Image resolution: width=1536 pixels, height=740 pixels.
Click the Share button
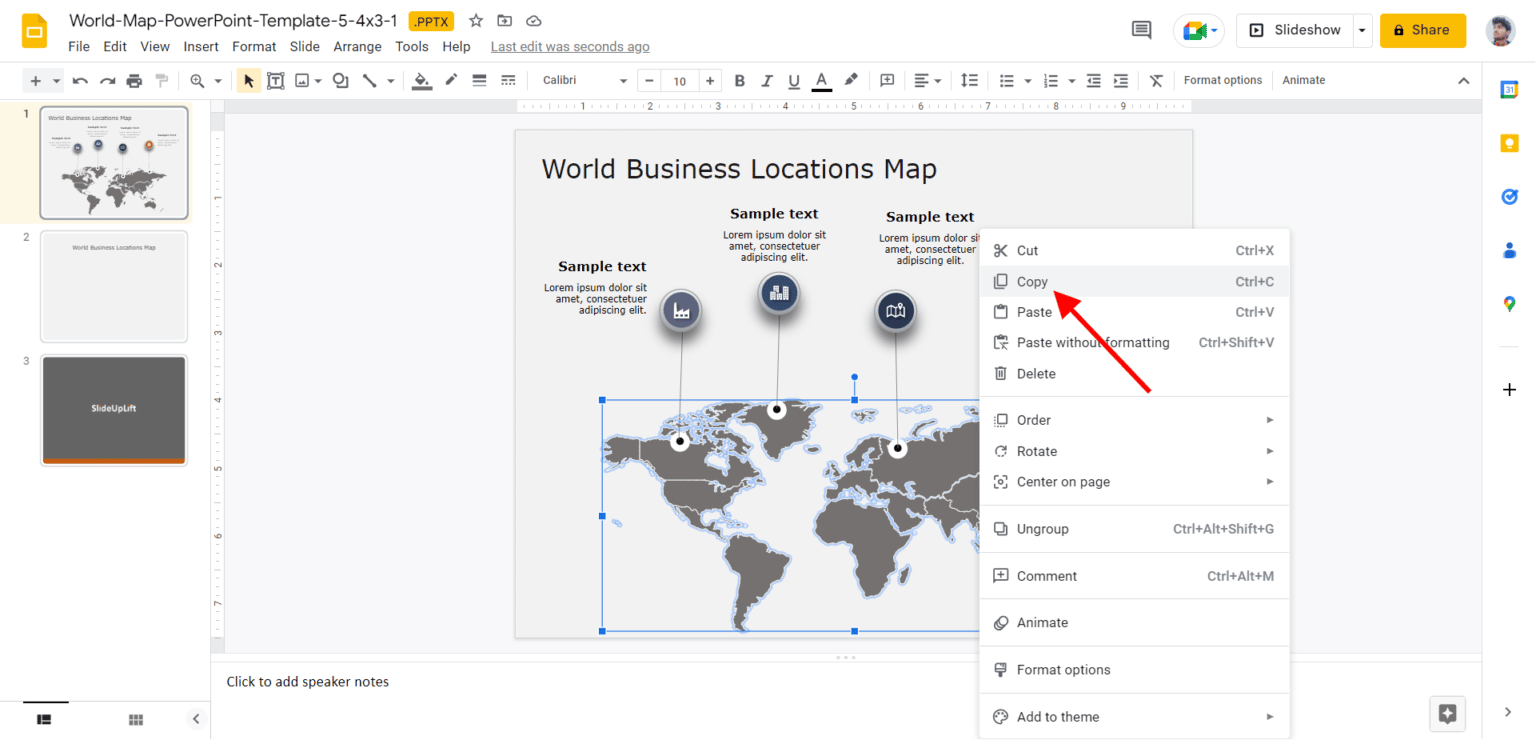1422,30
